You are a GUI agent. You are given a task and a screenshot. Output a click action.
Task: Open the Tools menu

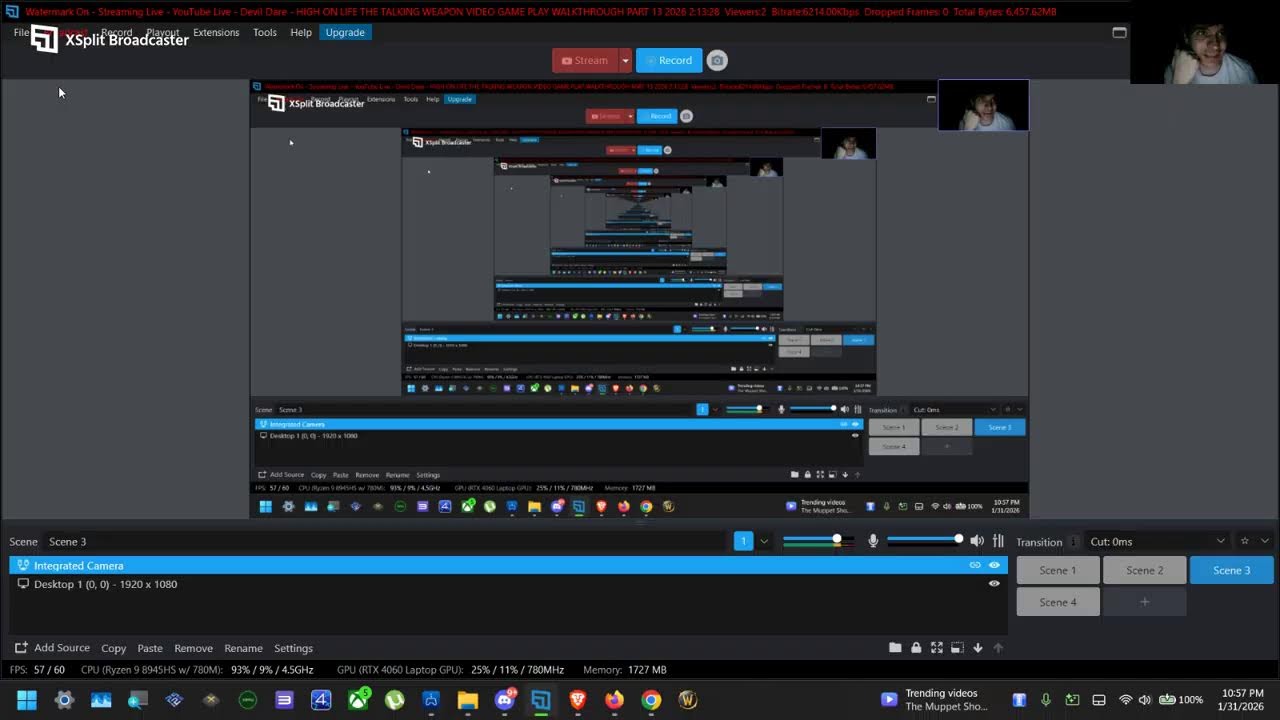265,32
